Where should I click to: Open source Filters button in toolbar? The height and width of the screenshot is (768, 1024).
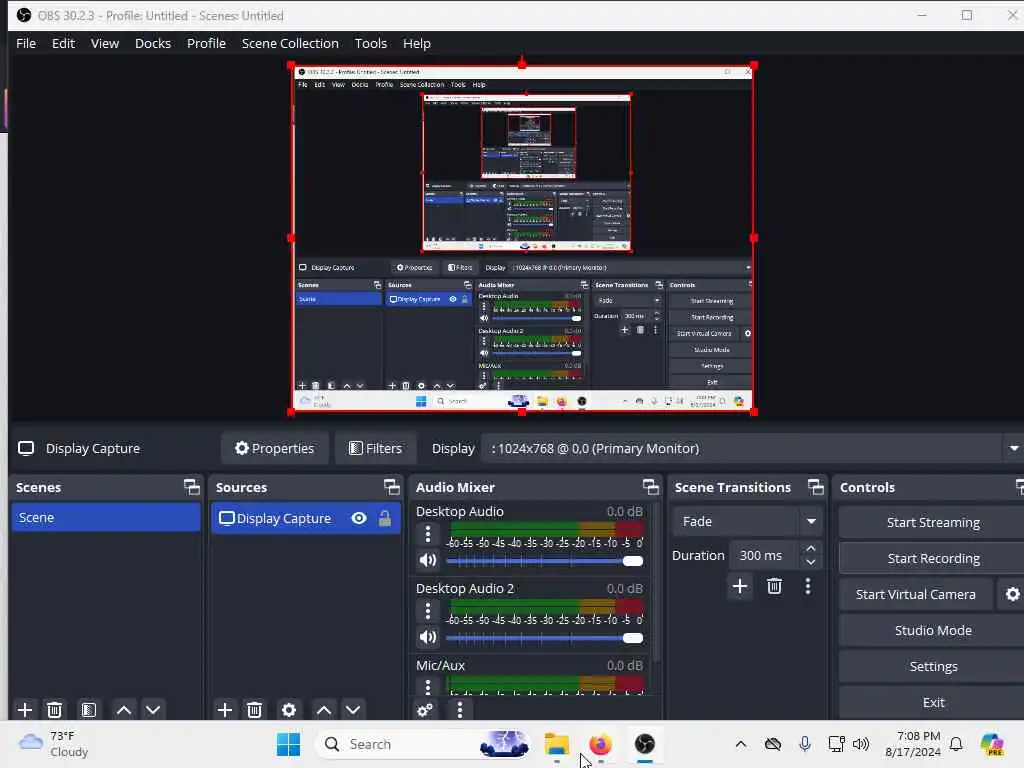coord(375,449)
